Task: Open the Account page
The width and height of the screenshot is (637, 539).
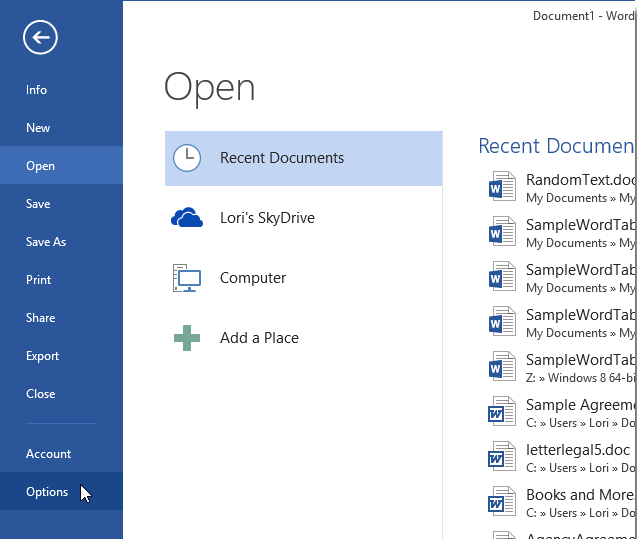Action: pyautogui.click(x=48, y=454)
